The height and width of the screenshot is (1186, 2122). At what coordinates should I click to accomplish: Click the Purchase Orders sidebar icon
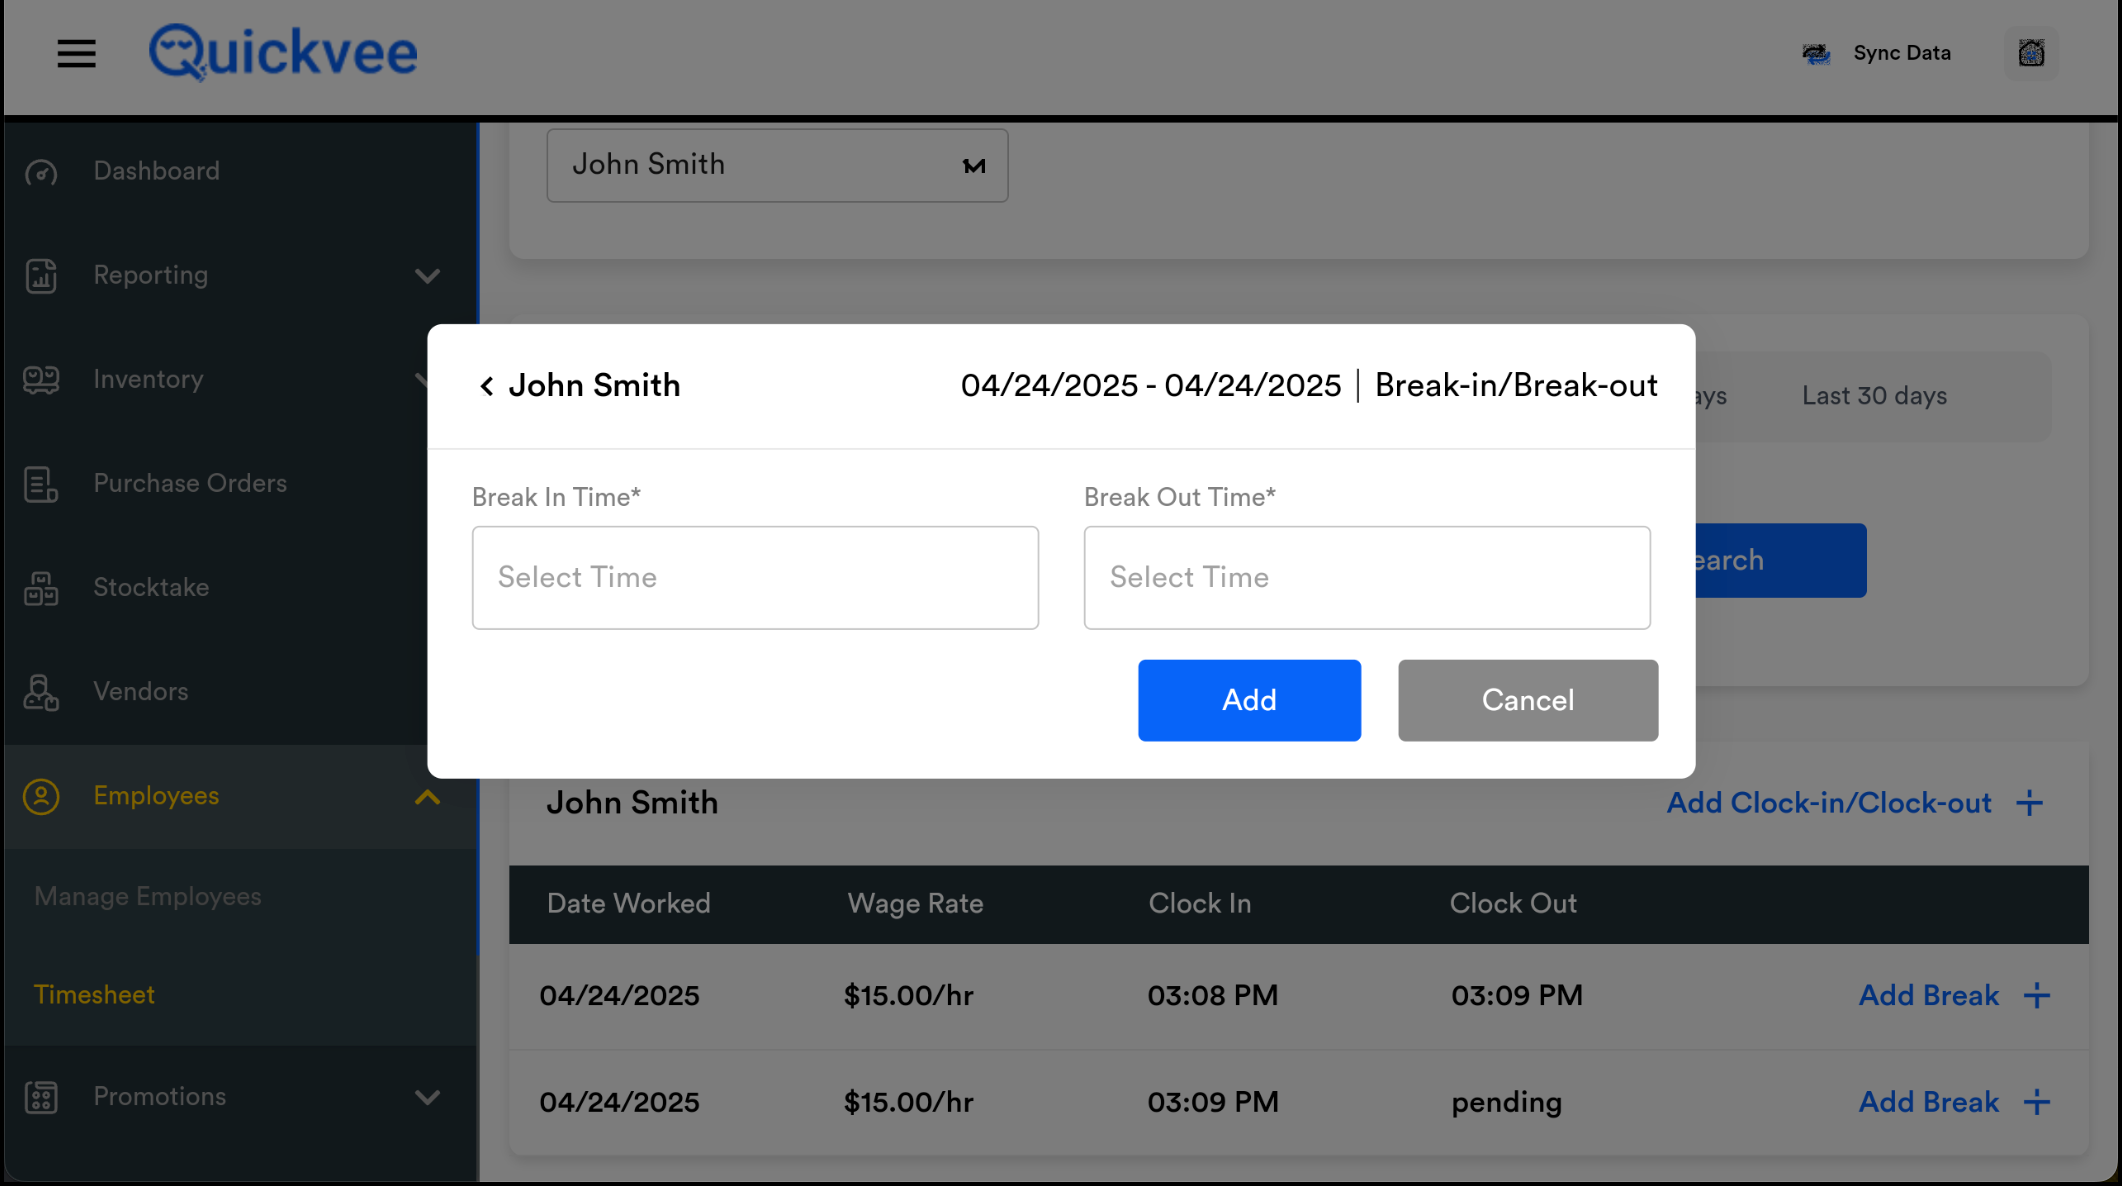41,484
